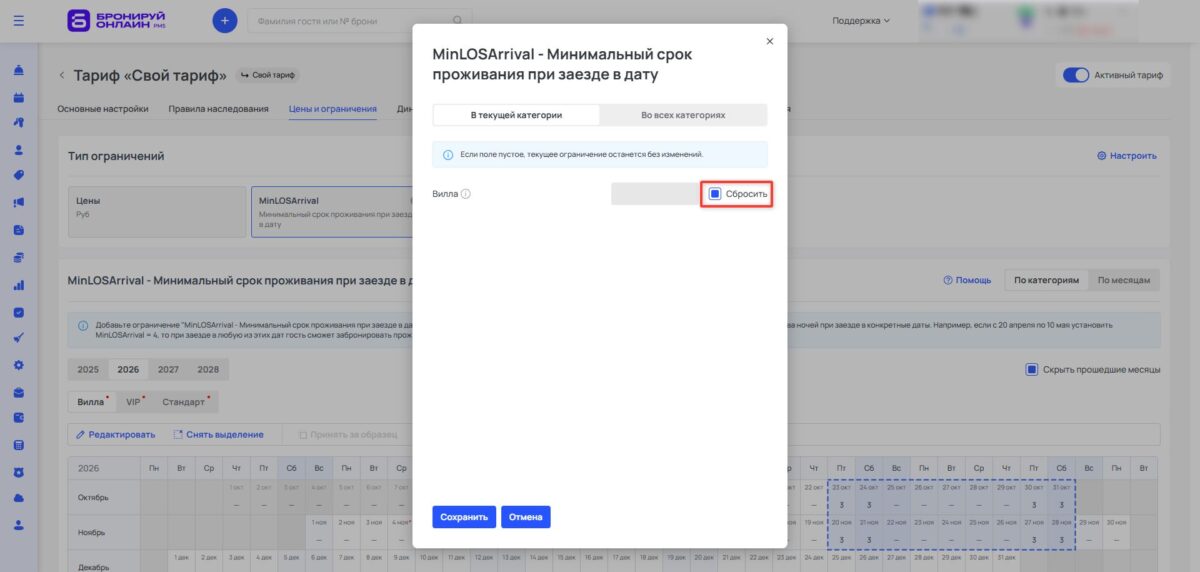Screen dimensions: 1200x572
Task: Open the Цены и ограничения tab
Action: click(333, 109)
